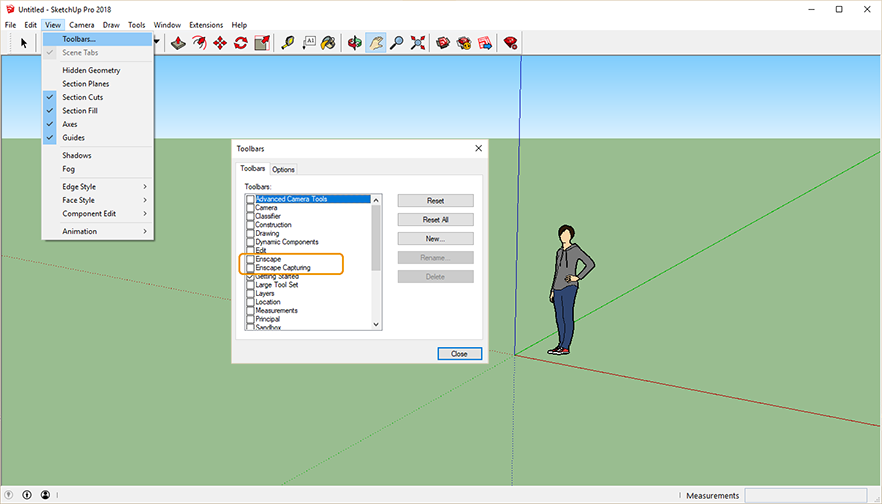Toggle Hidden Geometry in View menu
This screenshot has width=882, height=504.
click(x=98, y=70)
